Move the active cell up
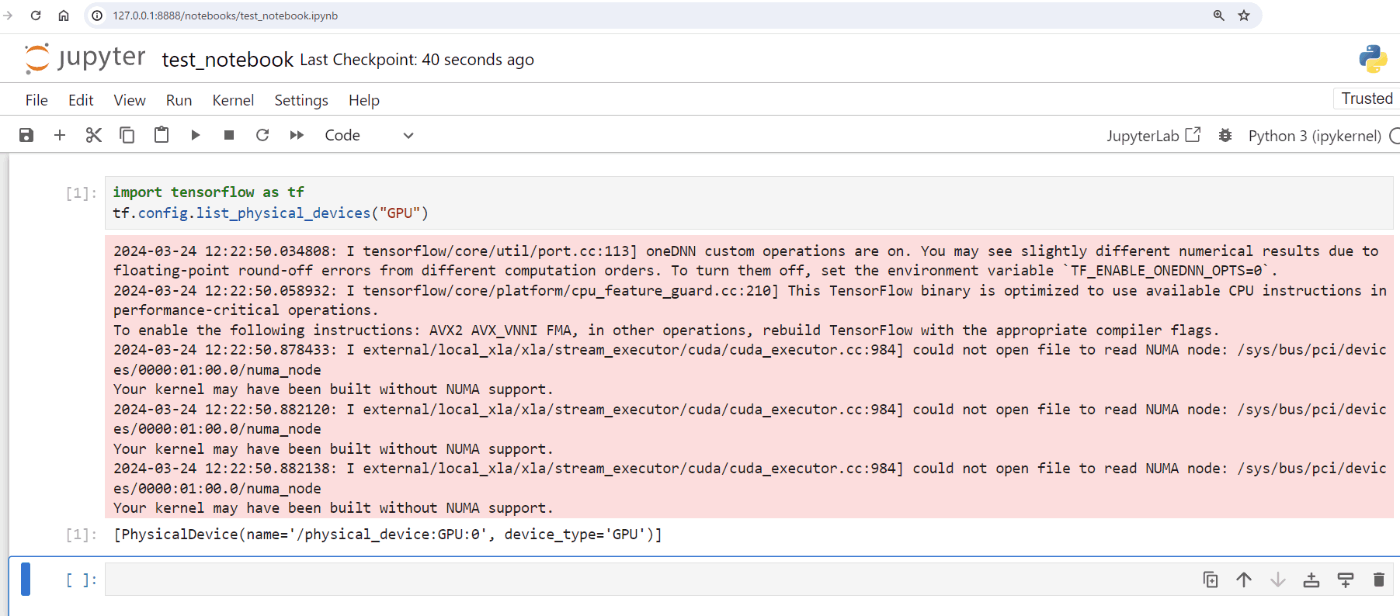1400x616 pixels. coord(1244,579)
